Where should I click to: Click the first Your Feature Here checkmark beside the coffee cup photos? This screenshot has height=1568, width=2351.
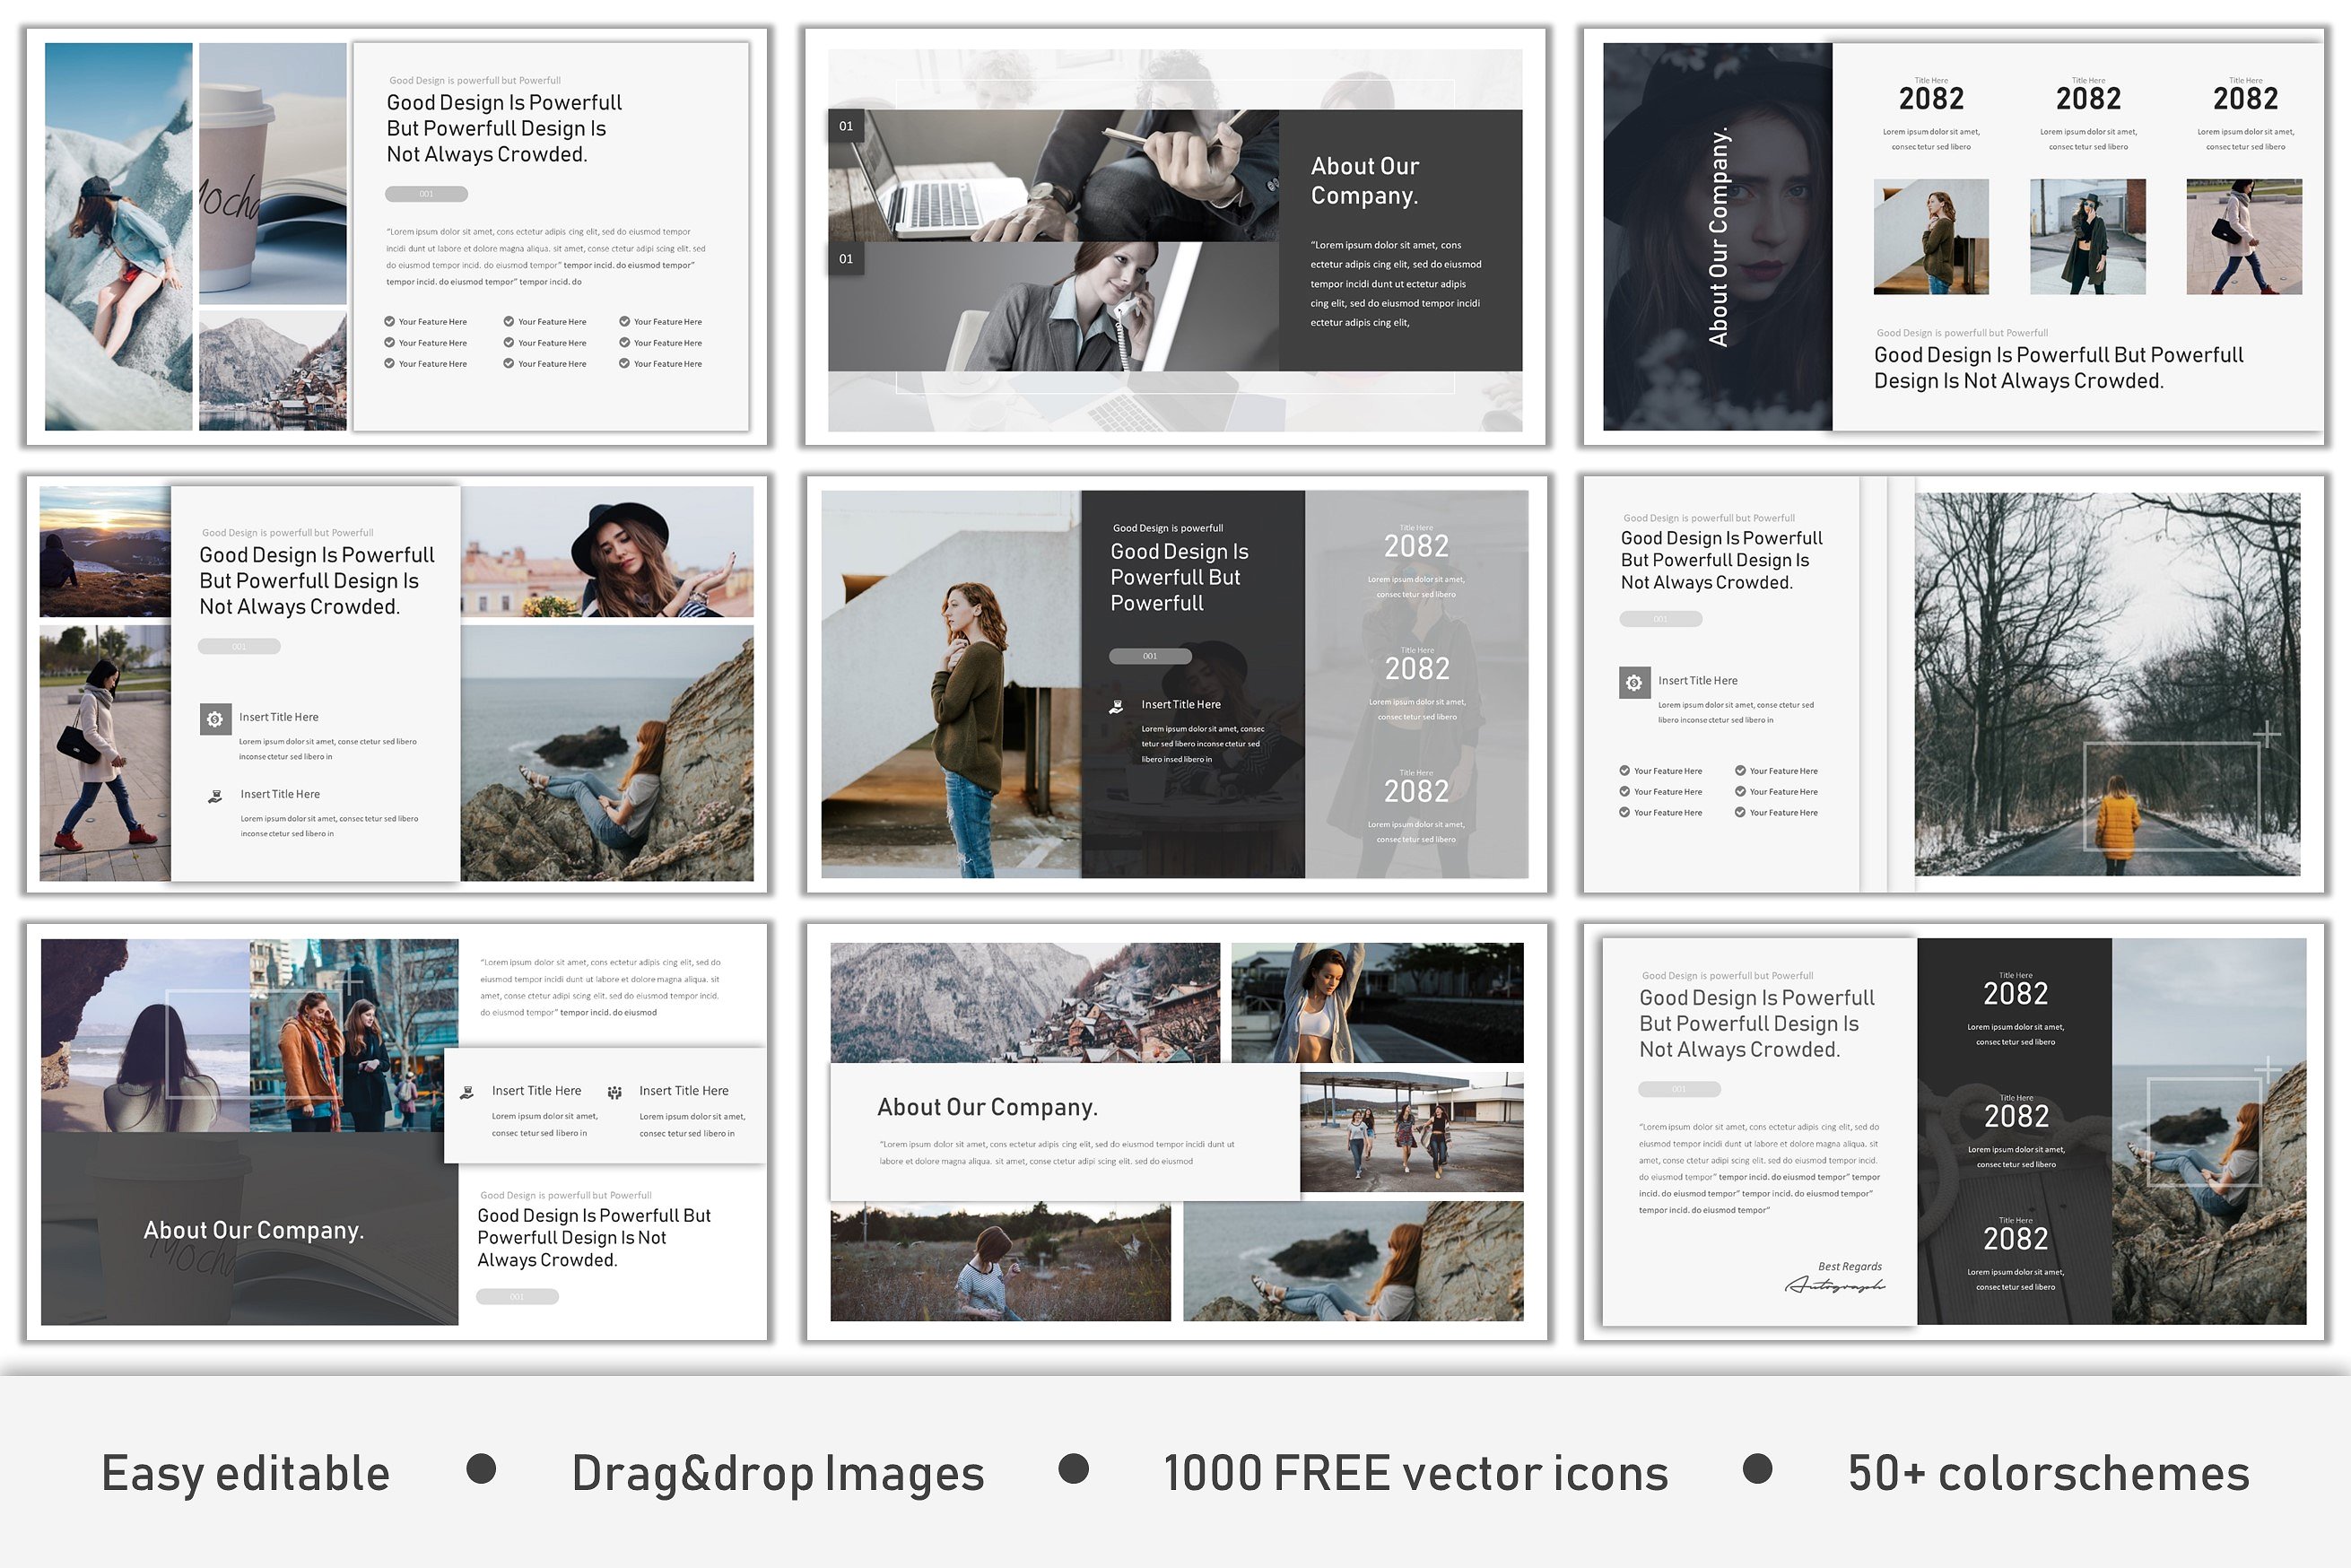click(389, 321)
